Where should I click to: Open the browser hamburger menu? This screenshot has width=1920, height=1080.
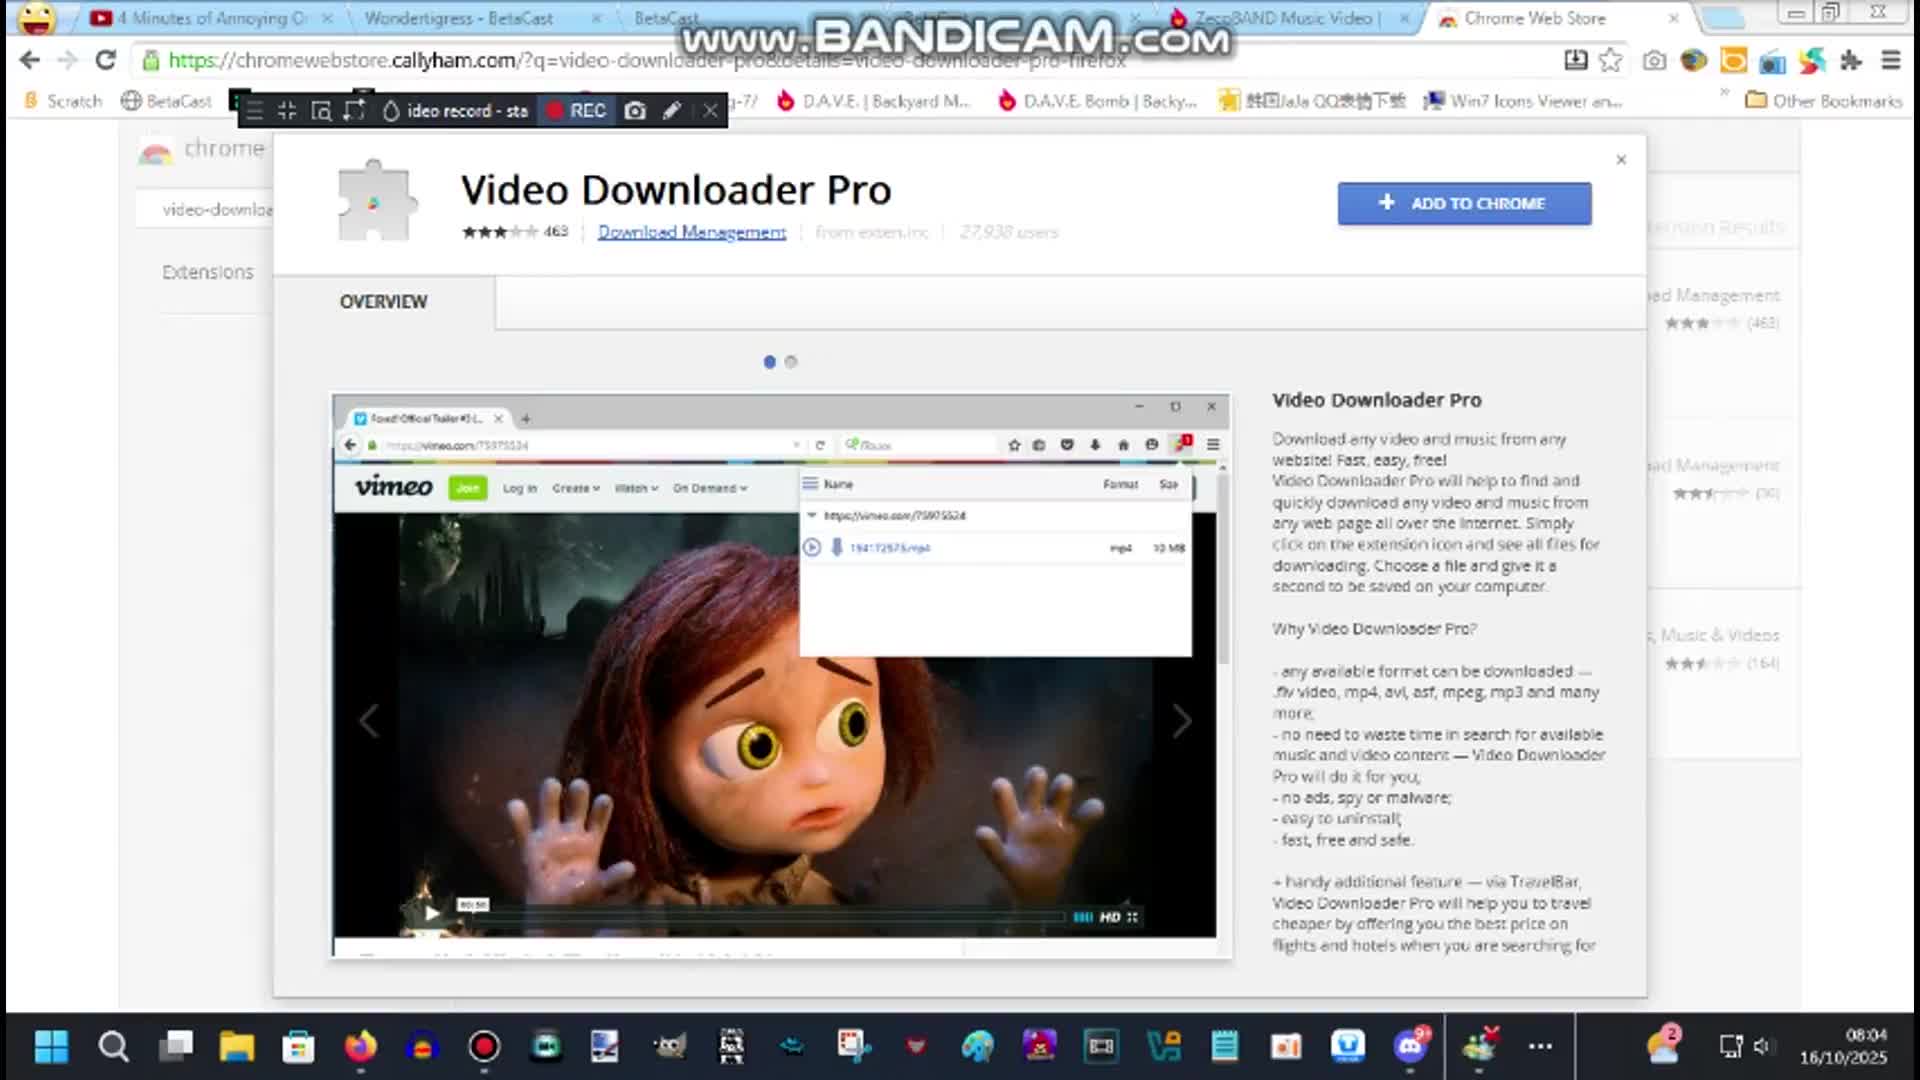[1890, 61]
